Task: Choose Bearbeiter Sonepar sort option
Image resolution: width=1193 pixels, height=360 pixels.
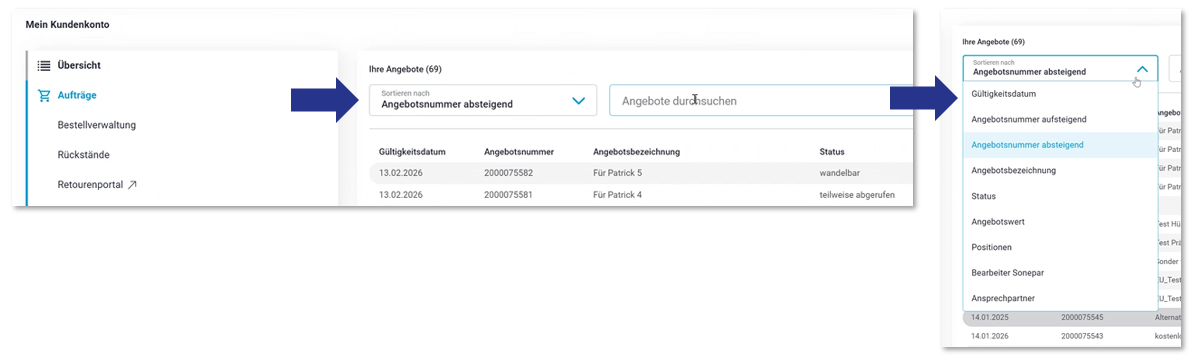Action: 1060,272
